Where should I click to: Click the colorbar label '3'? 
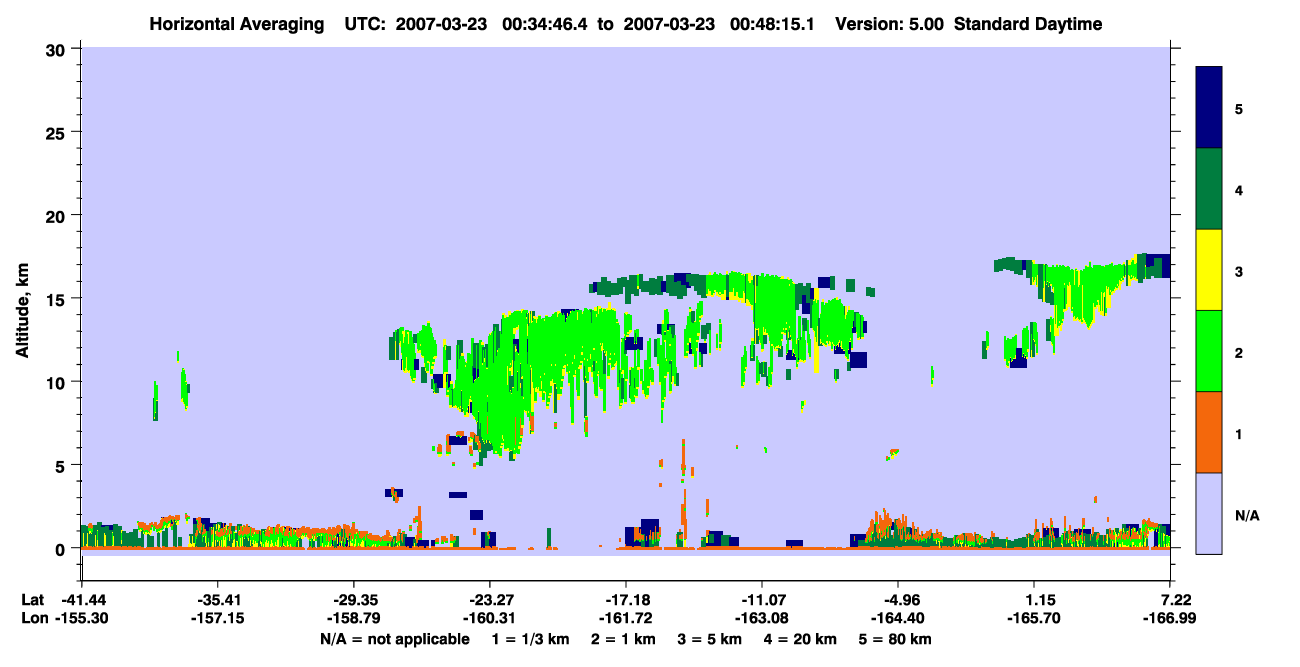point(1239,271)
